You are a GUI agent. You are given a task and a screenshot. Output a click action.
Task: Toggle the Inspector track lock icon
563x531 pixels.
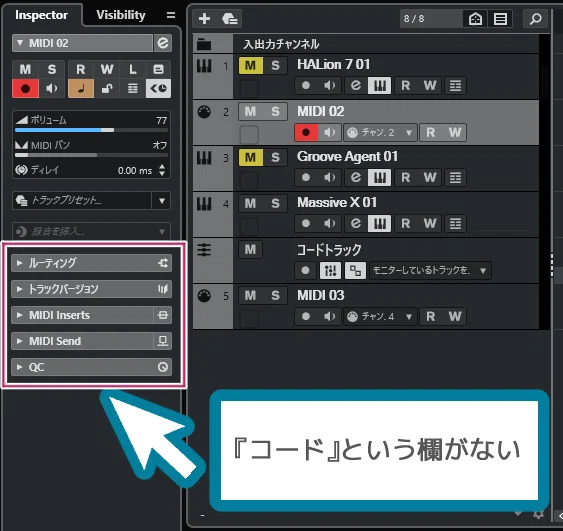point(107,88)
